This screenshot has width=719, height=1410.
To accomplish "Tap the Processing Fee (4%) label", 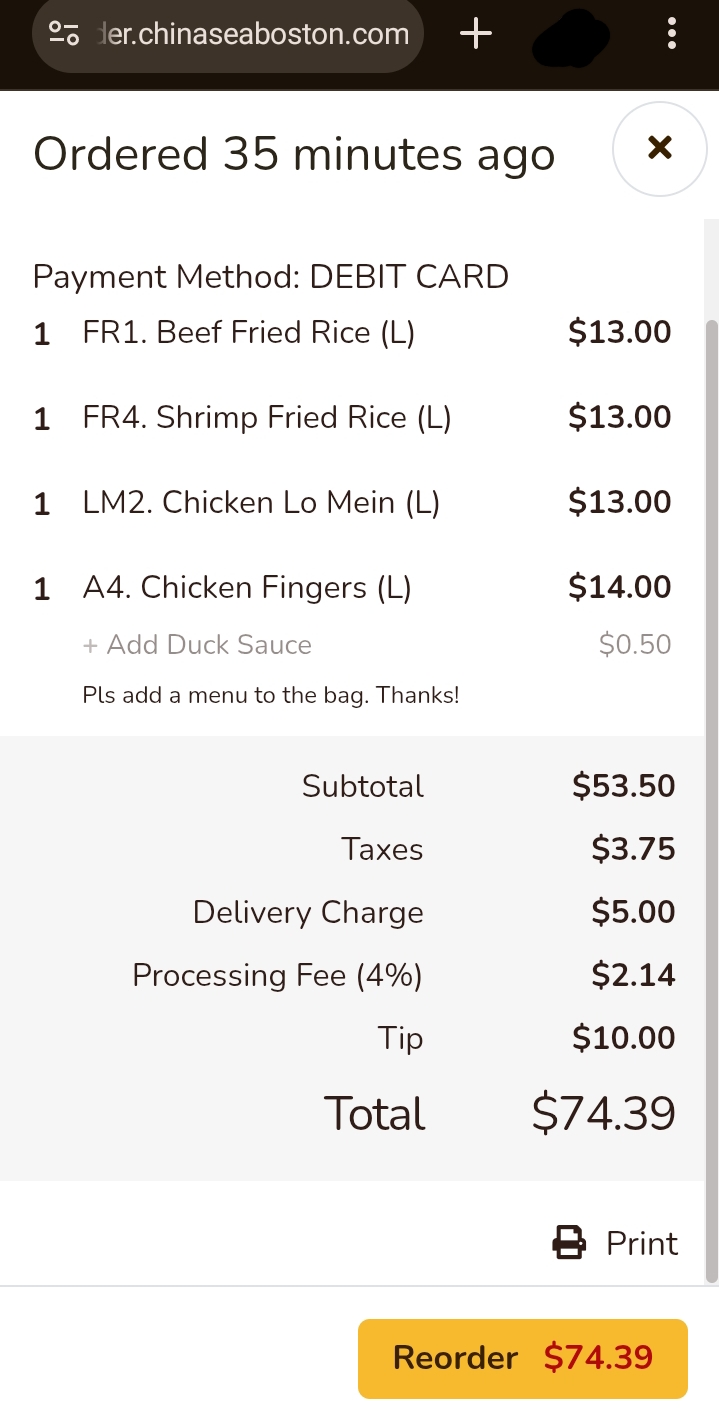I will click(x=277, y=975).
